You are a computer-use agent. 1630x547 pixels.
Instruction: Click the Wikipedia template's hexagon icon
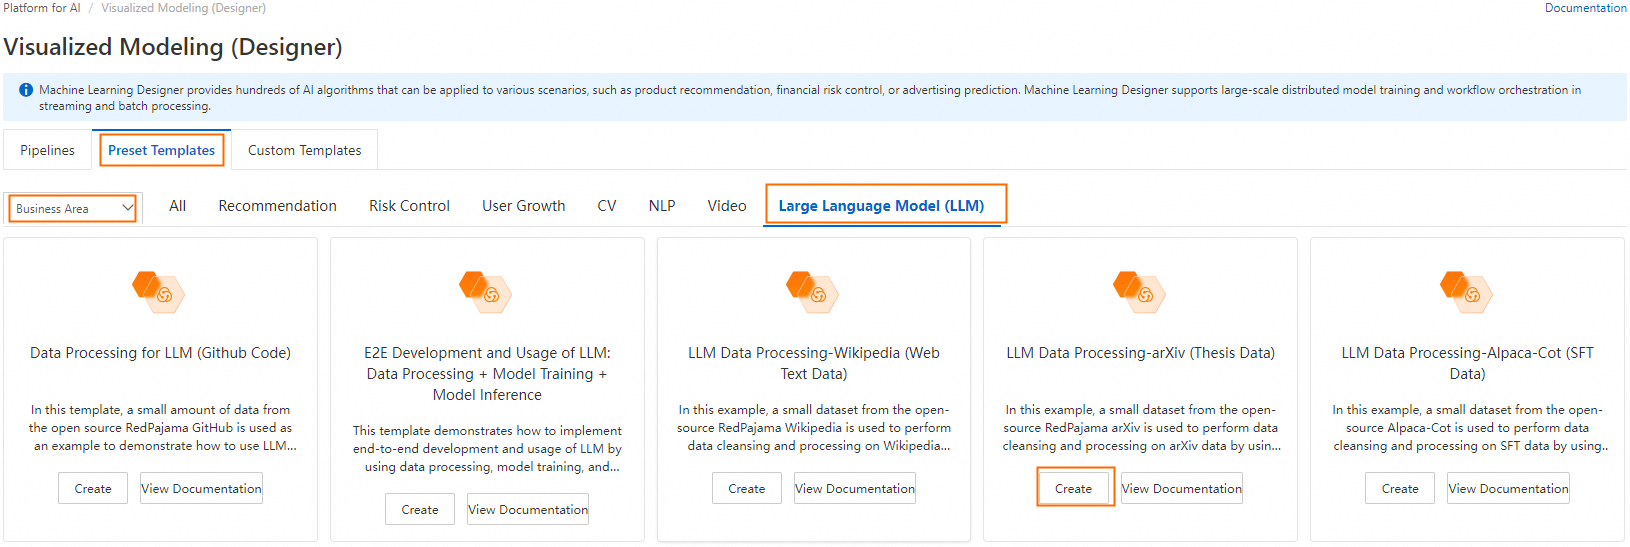click(x=813, y=291)
